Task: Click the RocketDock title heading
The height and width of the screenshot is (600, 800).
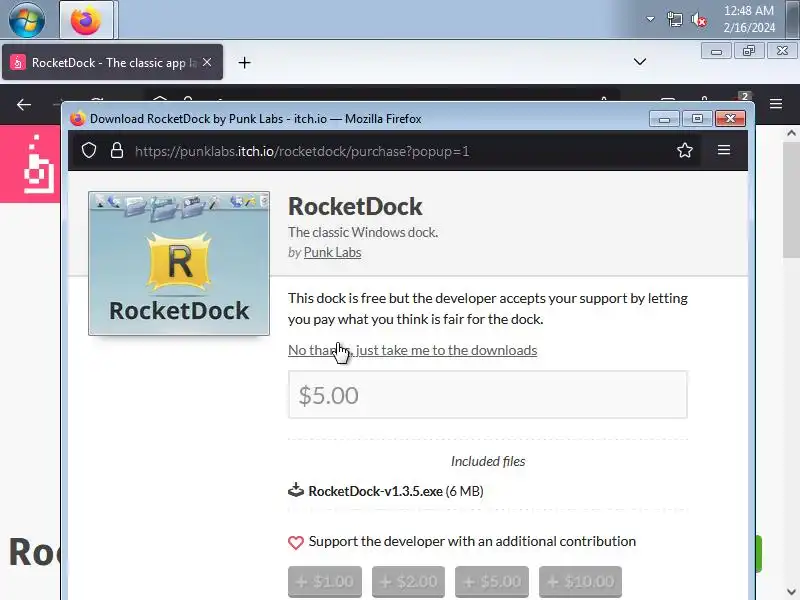Action: pos(355,207)
